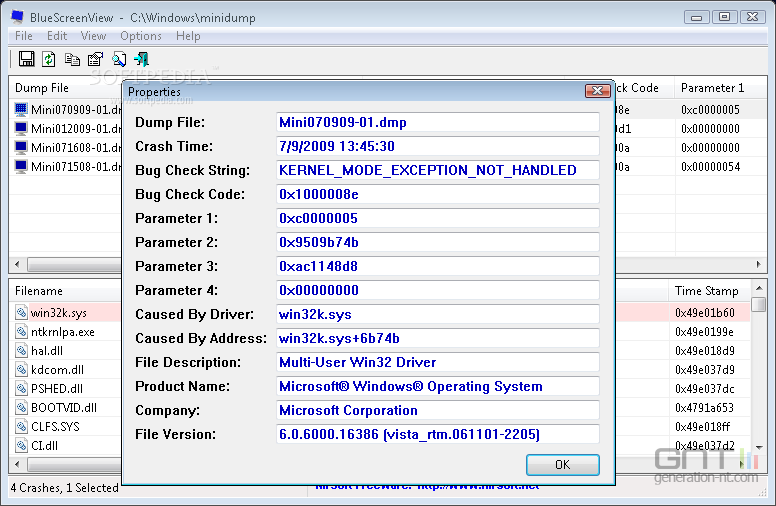Click the File Version value field

point(437,434)
